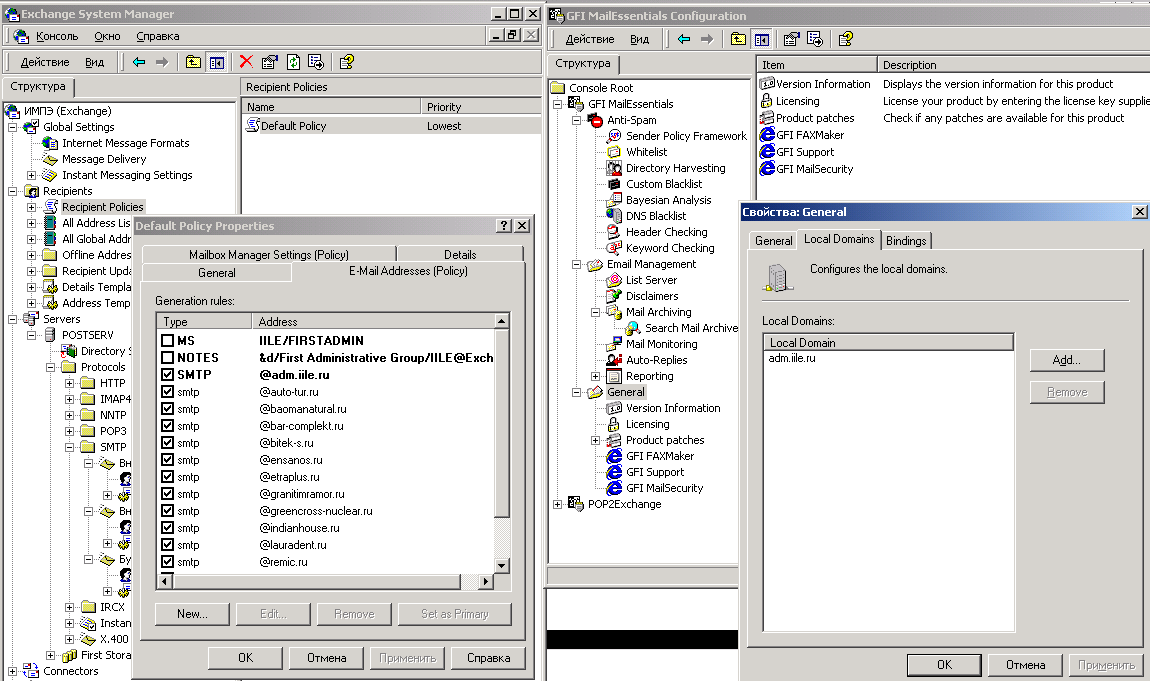Click Up one level icon in Exchange toolbar
1150x681 pixels.
193,62
